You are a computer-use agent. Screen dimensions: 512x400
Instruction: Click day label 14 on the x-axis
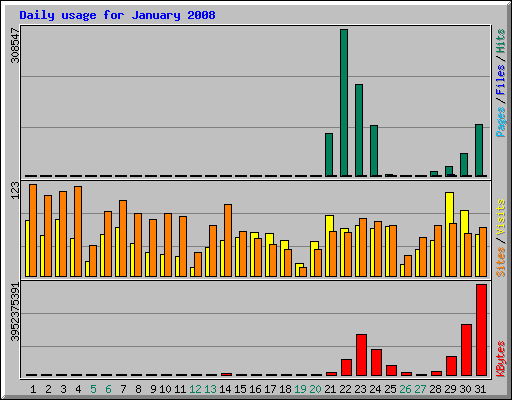click(225, 389)
